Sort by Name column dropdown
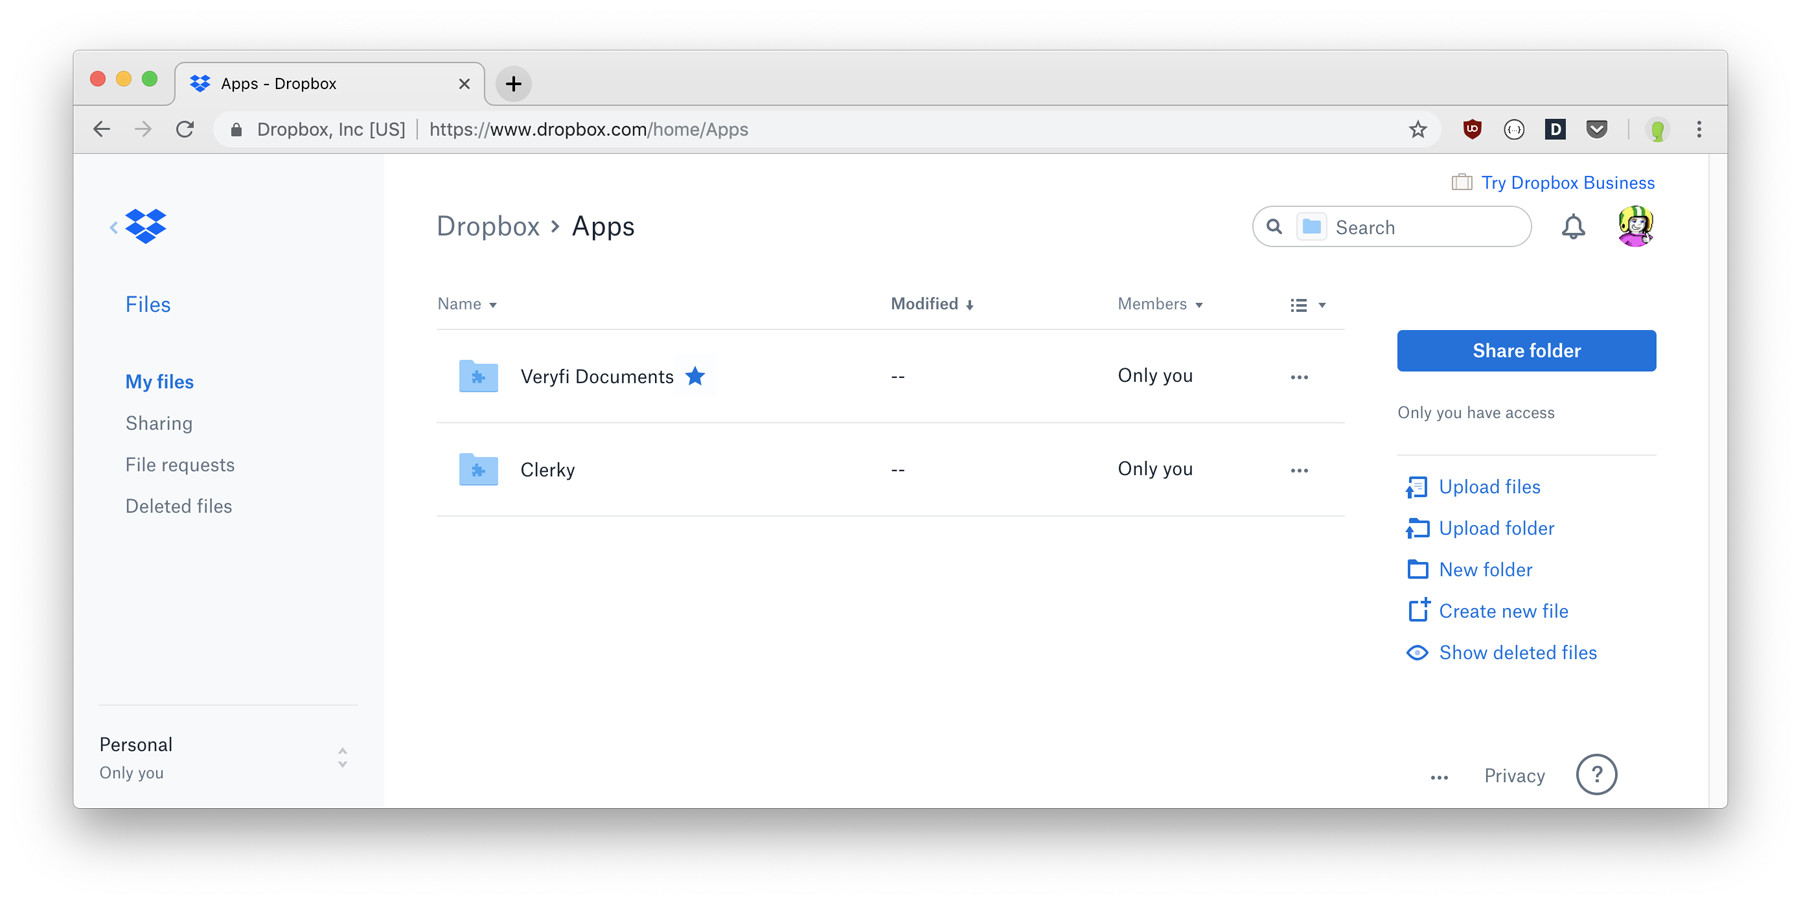Screen dimensions: 1800x904 click(x=467, y=304)
